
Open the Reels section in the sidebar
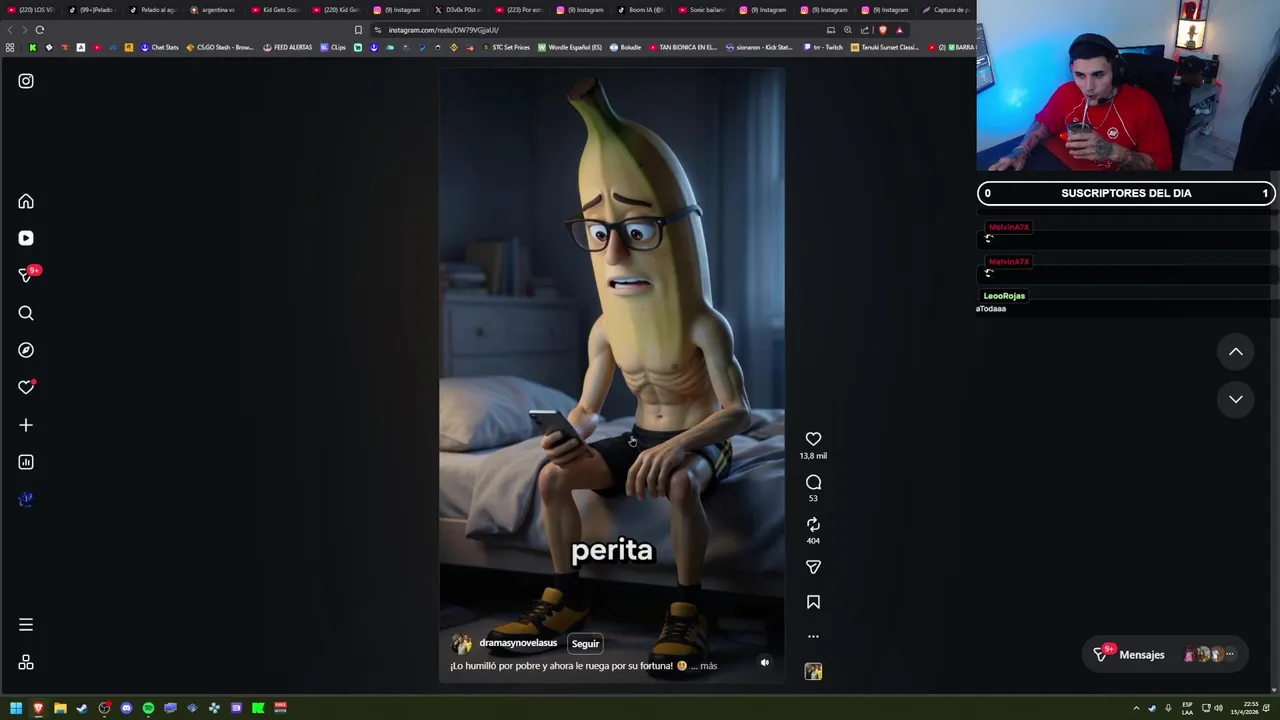click(26, 238)
